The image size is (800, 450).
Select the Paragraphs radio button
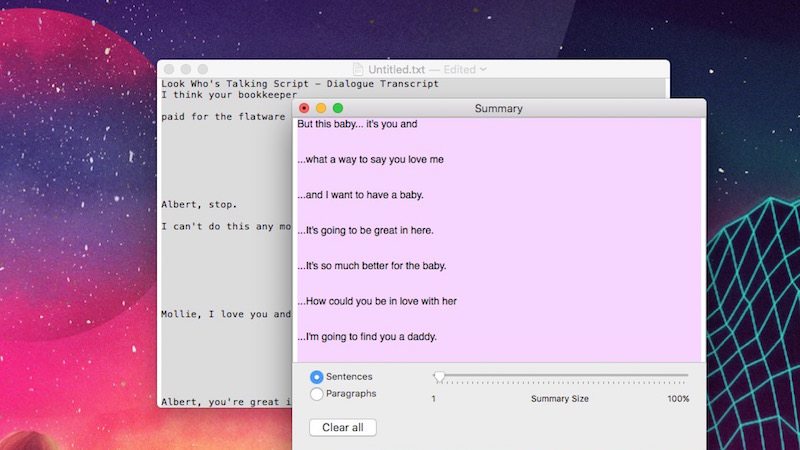tap(316, 394)
